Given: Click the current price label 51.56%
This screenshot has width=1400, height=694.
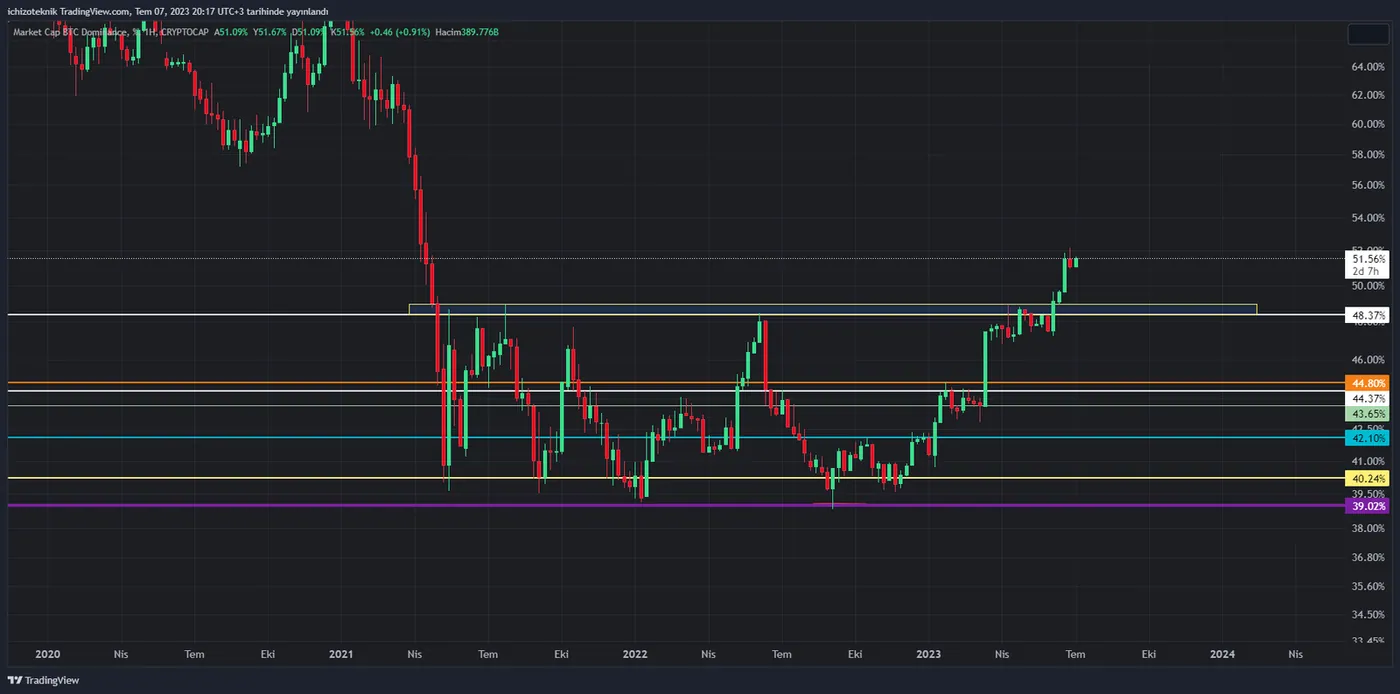Looking at the screenshot, I should 1369,258.
